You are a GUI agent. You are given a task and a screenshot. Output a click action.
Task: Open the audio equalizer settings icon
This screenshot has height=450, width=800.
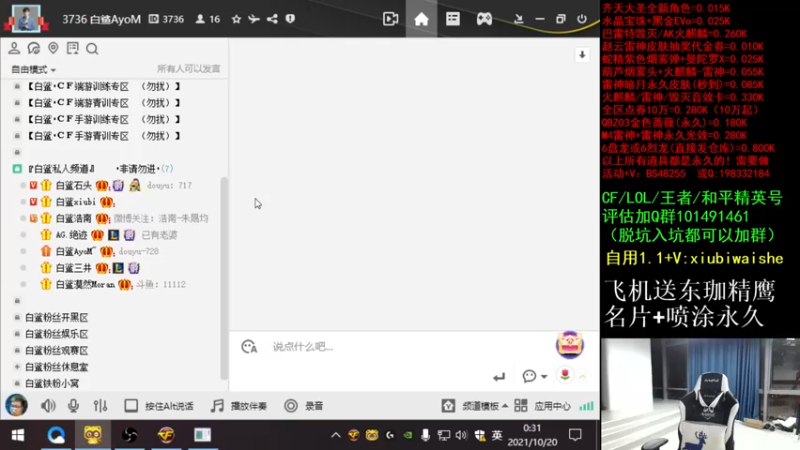tap(100, 406)
